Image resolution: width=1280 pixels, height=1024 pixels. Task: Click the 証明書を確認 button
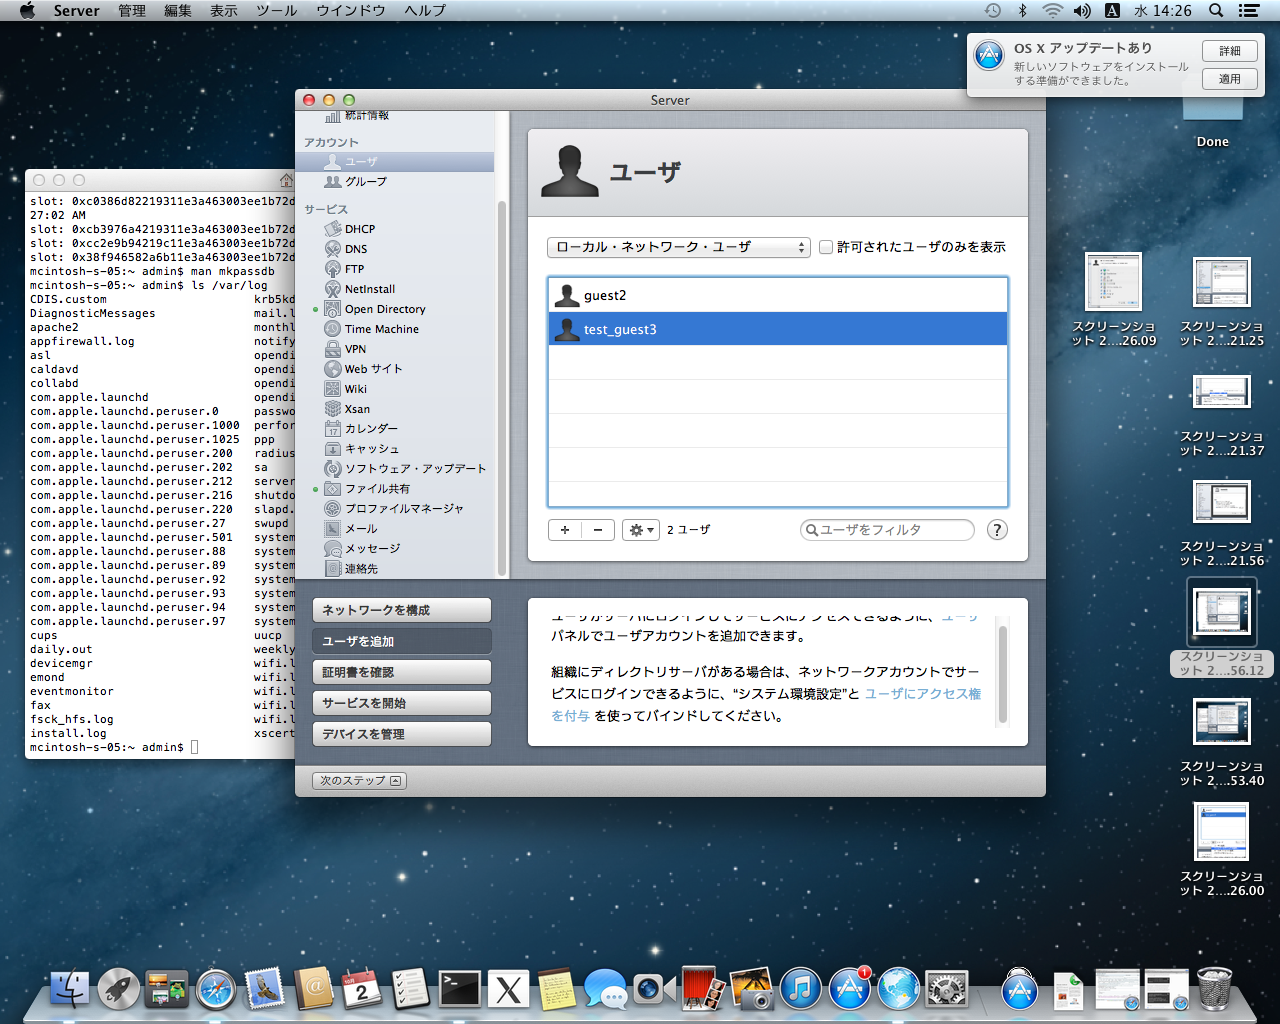click(402, 672)
